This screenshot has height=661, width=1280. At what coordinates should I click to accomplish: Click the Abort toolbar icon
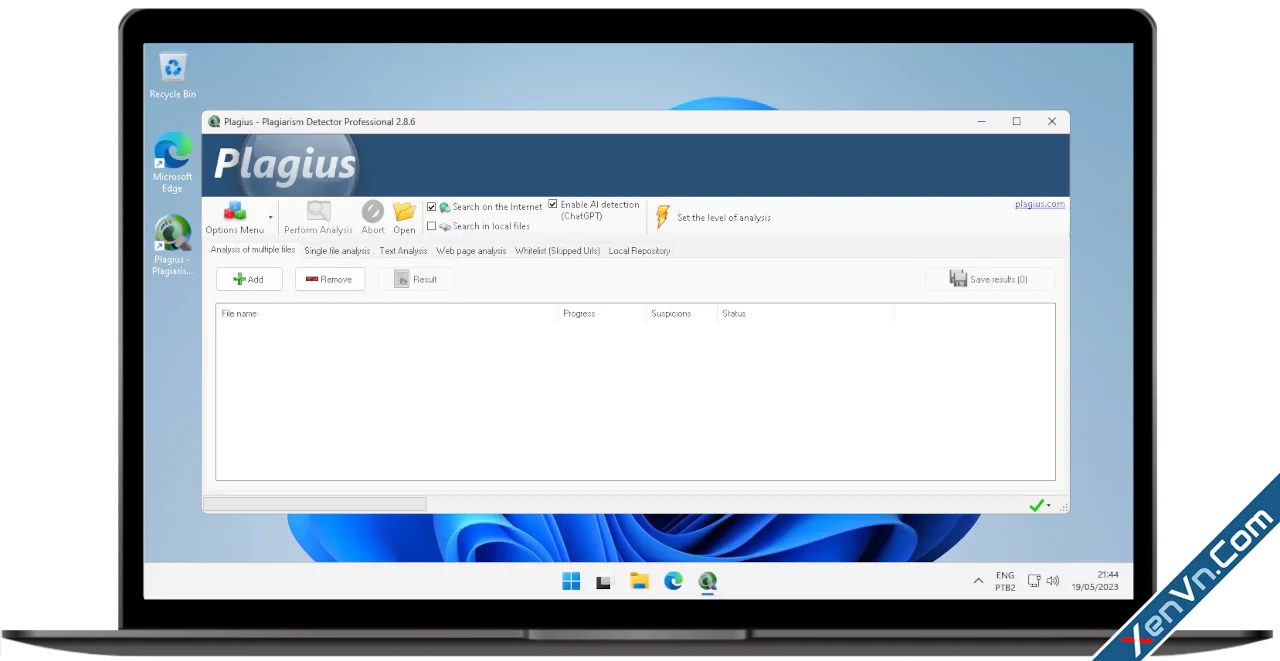(372, 211)
